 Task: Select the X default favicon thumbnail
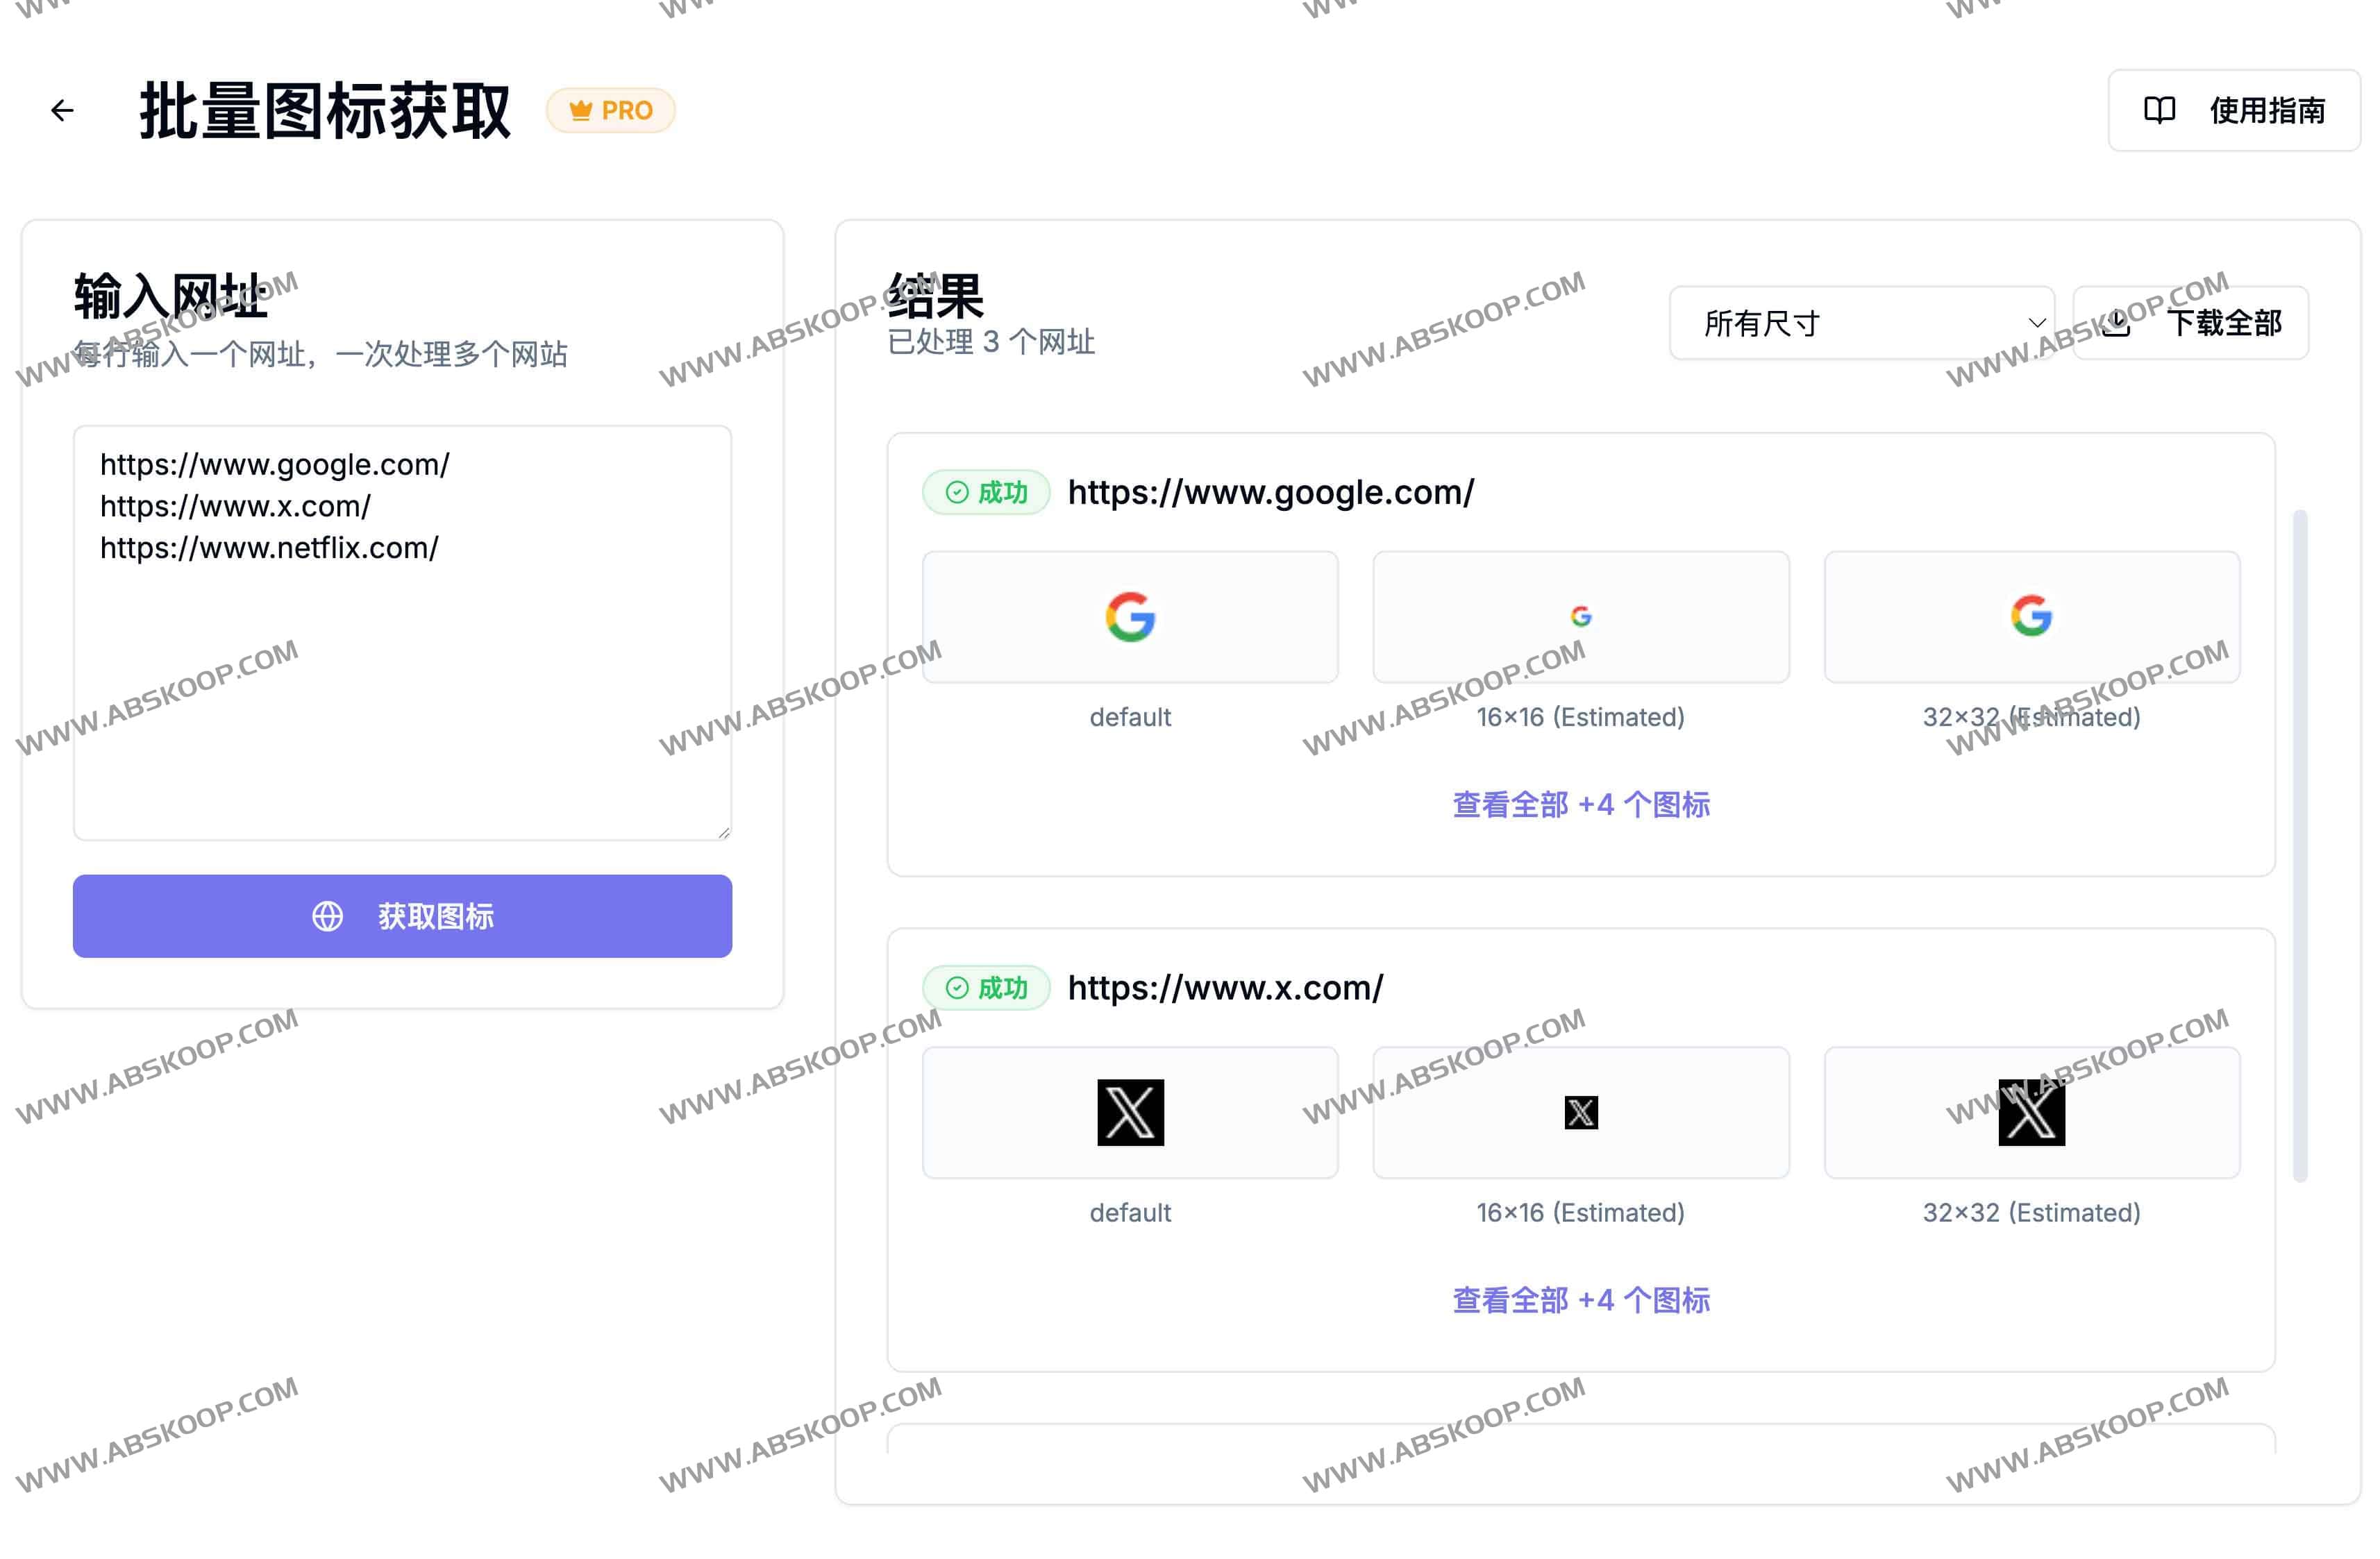[1130, 1112]
